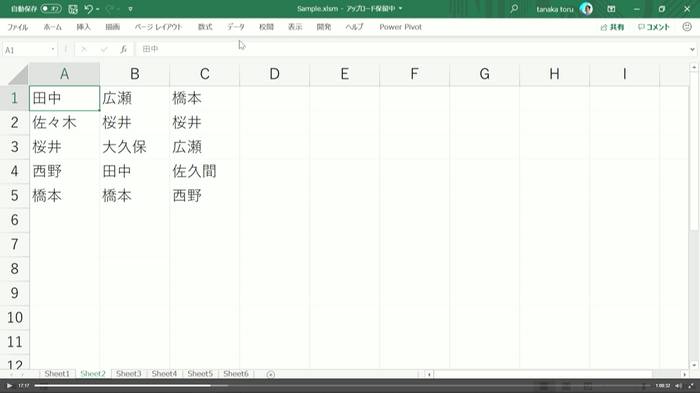Screen dimensions: 700x393
Task: Click the horizontal scrollbar right arrow
Action: click(684, 374)
